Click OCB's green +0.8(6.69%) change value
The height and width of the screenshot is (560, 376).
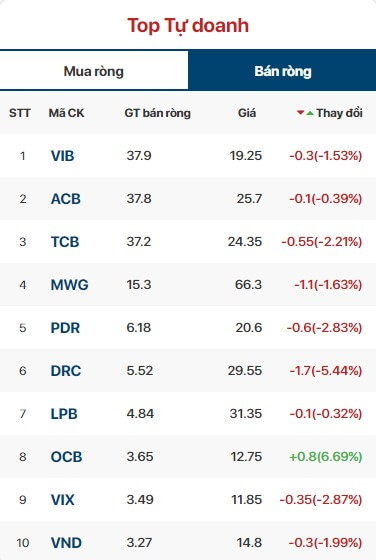[x=326, y=456]
